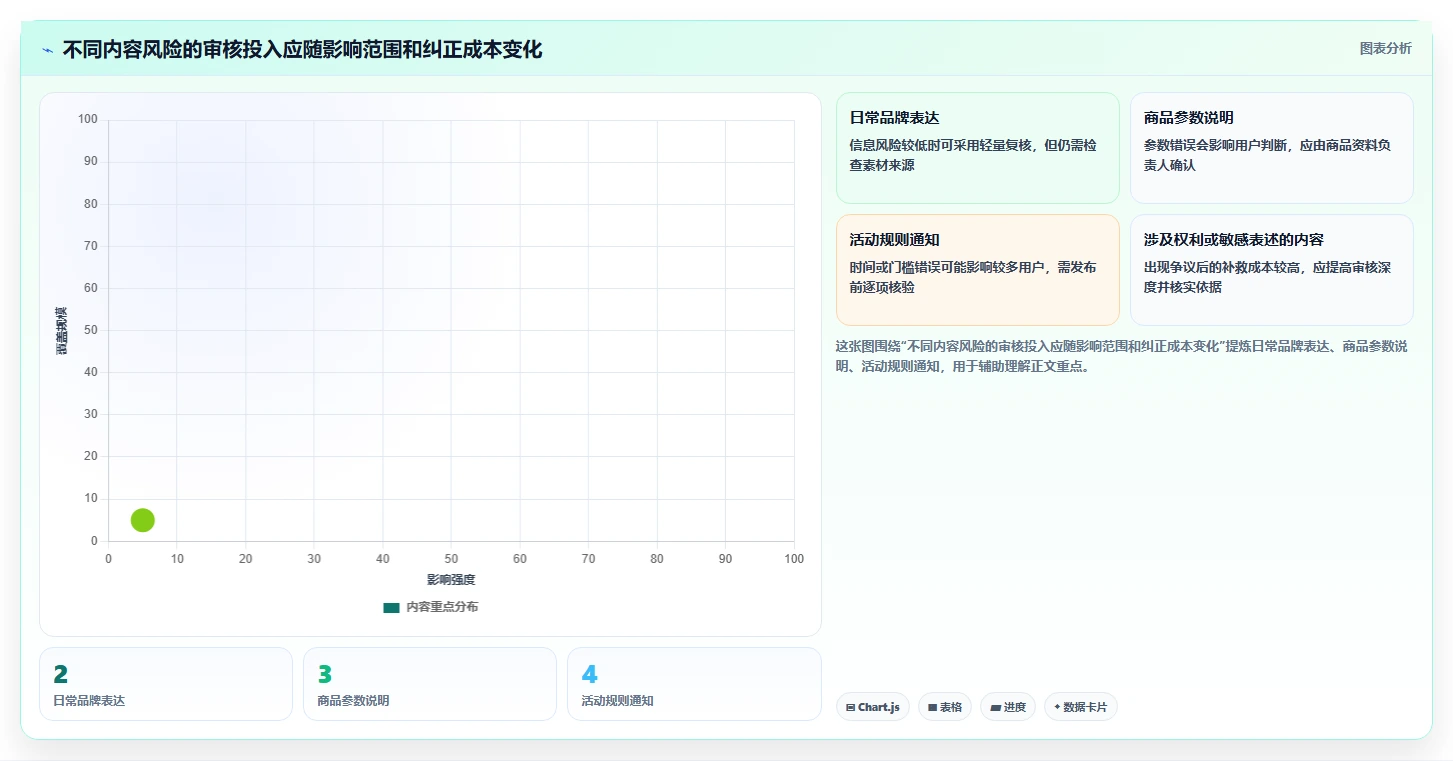
Task: Click the number 3 stat value
Action: tap(324, 675)
